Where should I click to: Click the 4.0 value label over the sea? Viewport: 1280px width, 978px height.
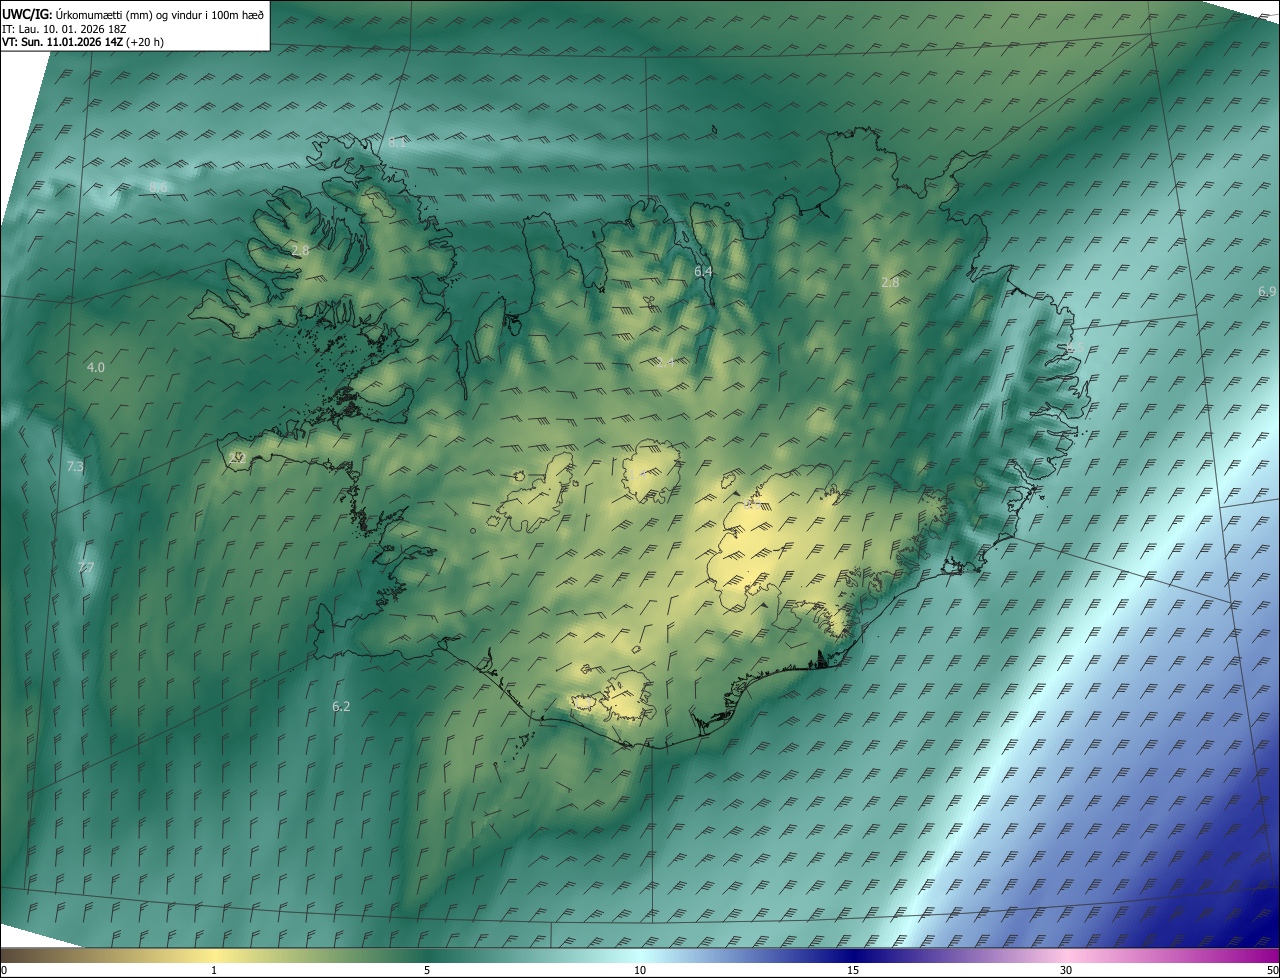coord(96,368)
